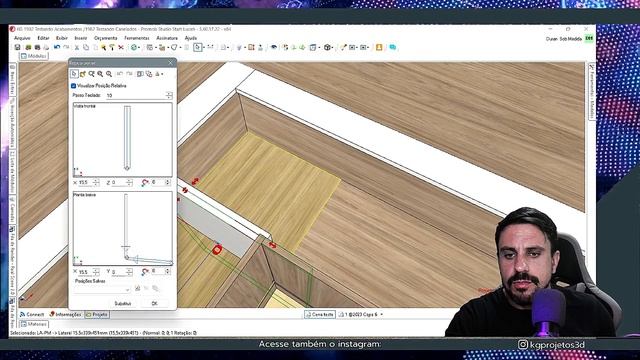Open the Inserir menu
Viewport: 640px width, 360px height.
pyautogui.click(x=81, y=38)
